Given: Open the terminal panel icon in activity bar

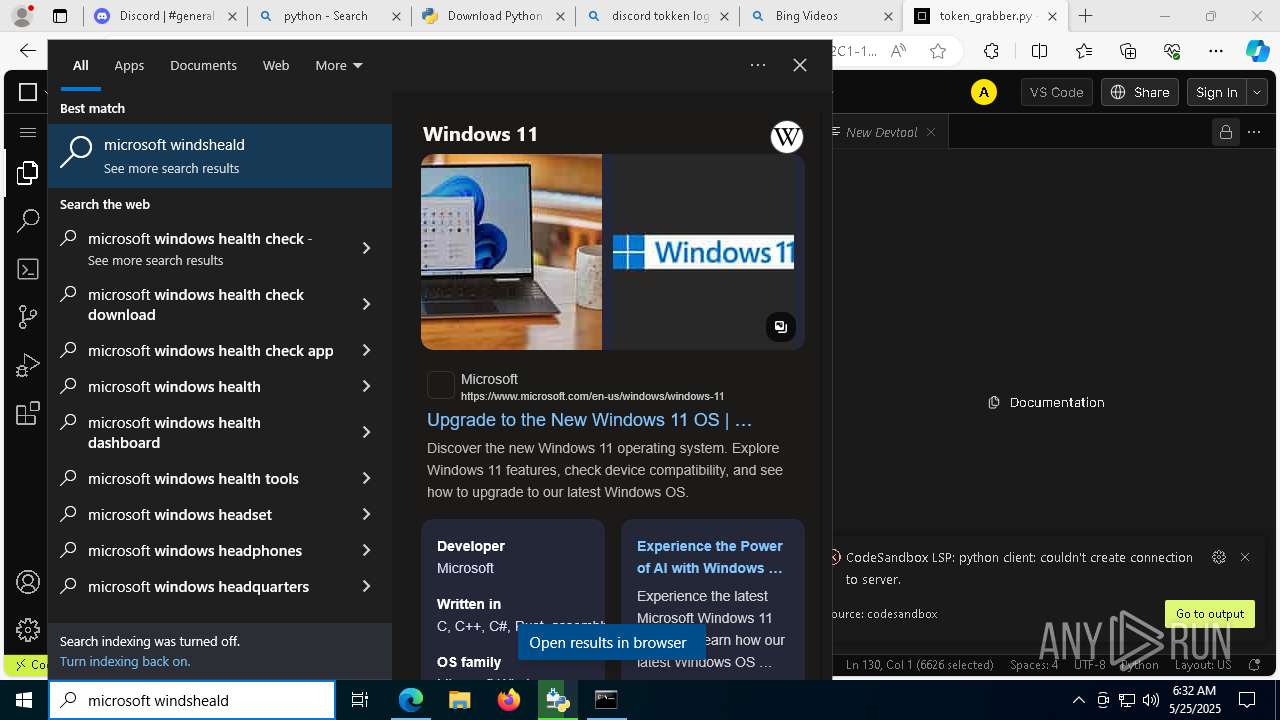Looking at the screenshot, I should pyautogui.click(x=27, y=269).
